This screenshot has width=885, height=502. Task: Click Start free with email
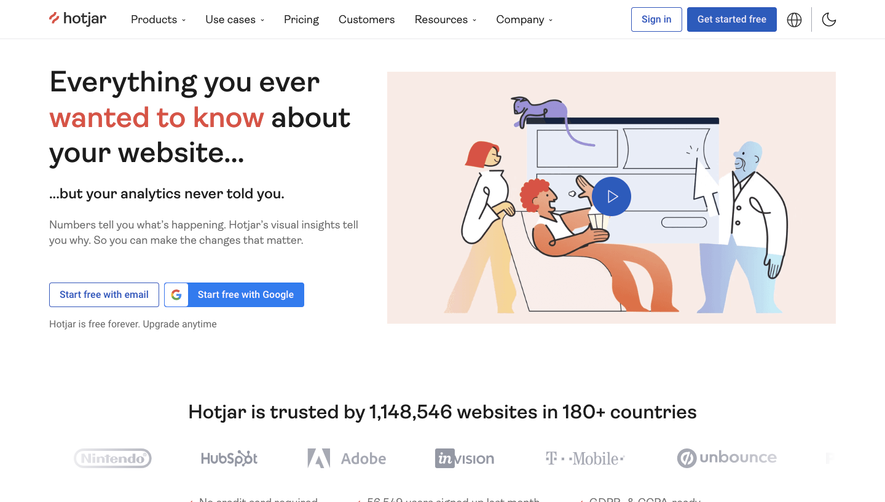(104, 295)
